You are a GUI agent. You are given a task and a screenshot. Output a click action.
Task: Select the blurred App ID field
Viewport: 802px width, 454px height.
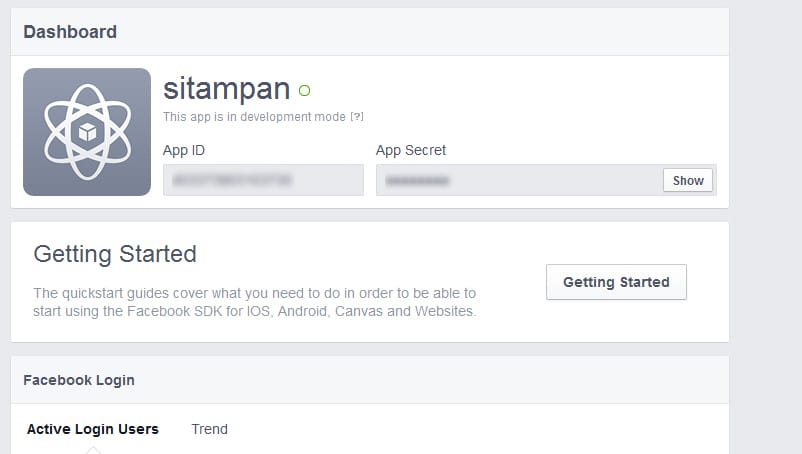263,180
